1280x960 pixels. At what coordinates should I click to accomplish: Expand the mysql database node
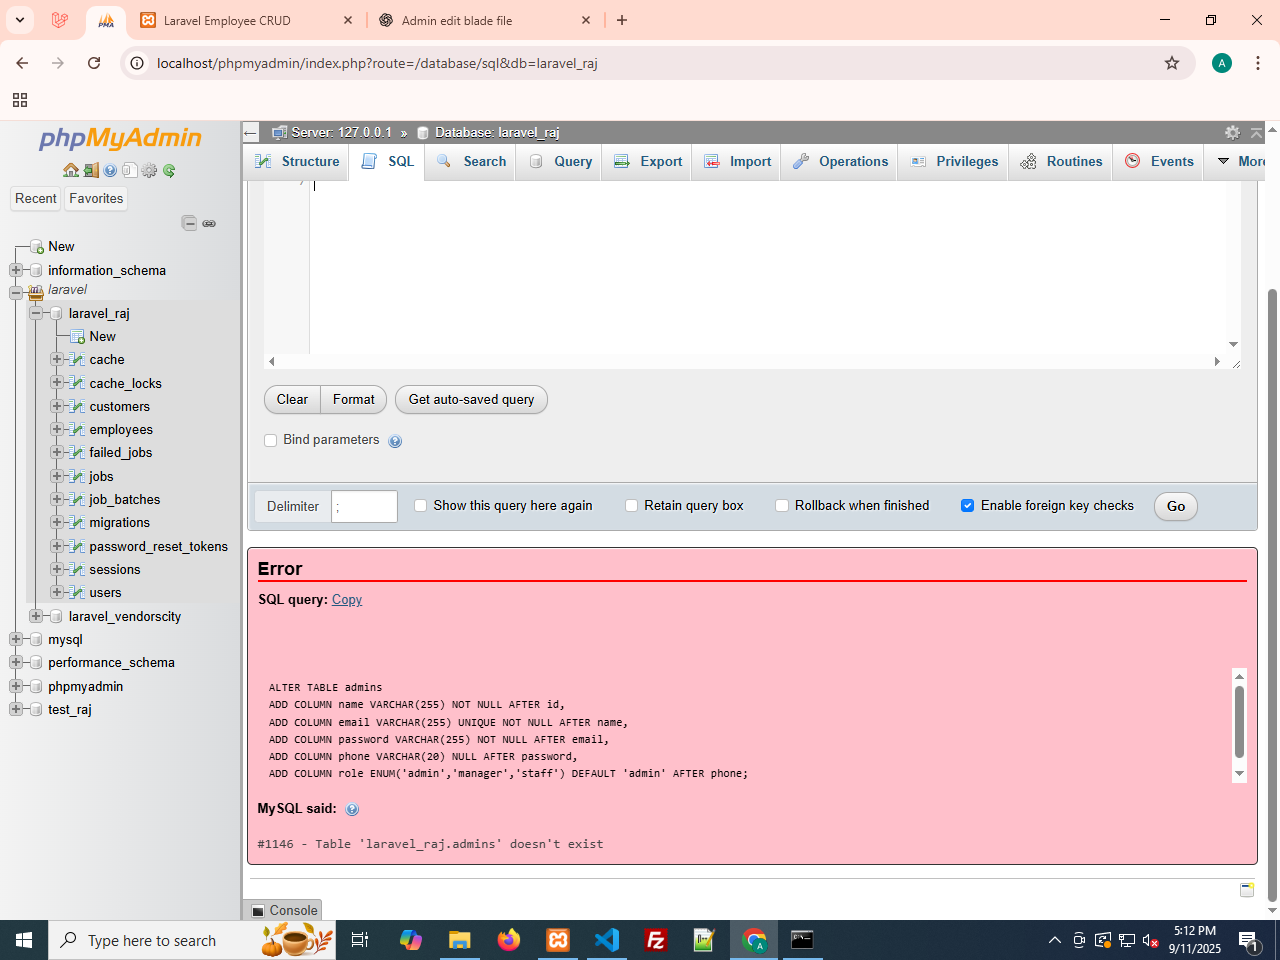point(16,639)
